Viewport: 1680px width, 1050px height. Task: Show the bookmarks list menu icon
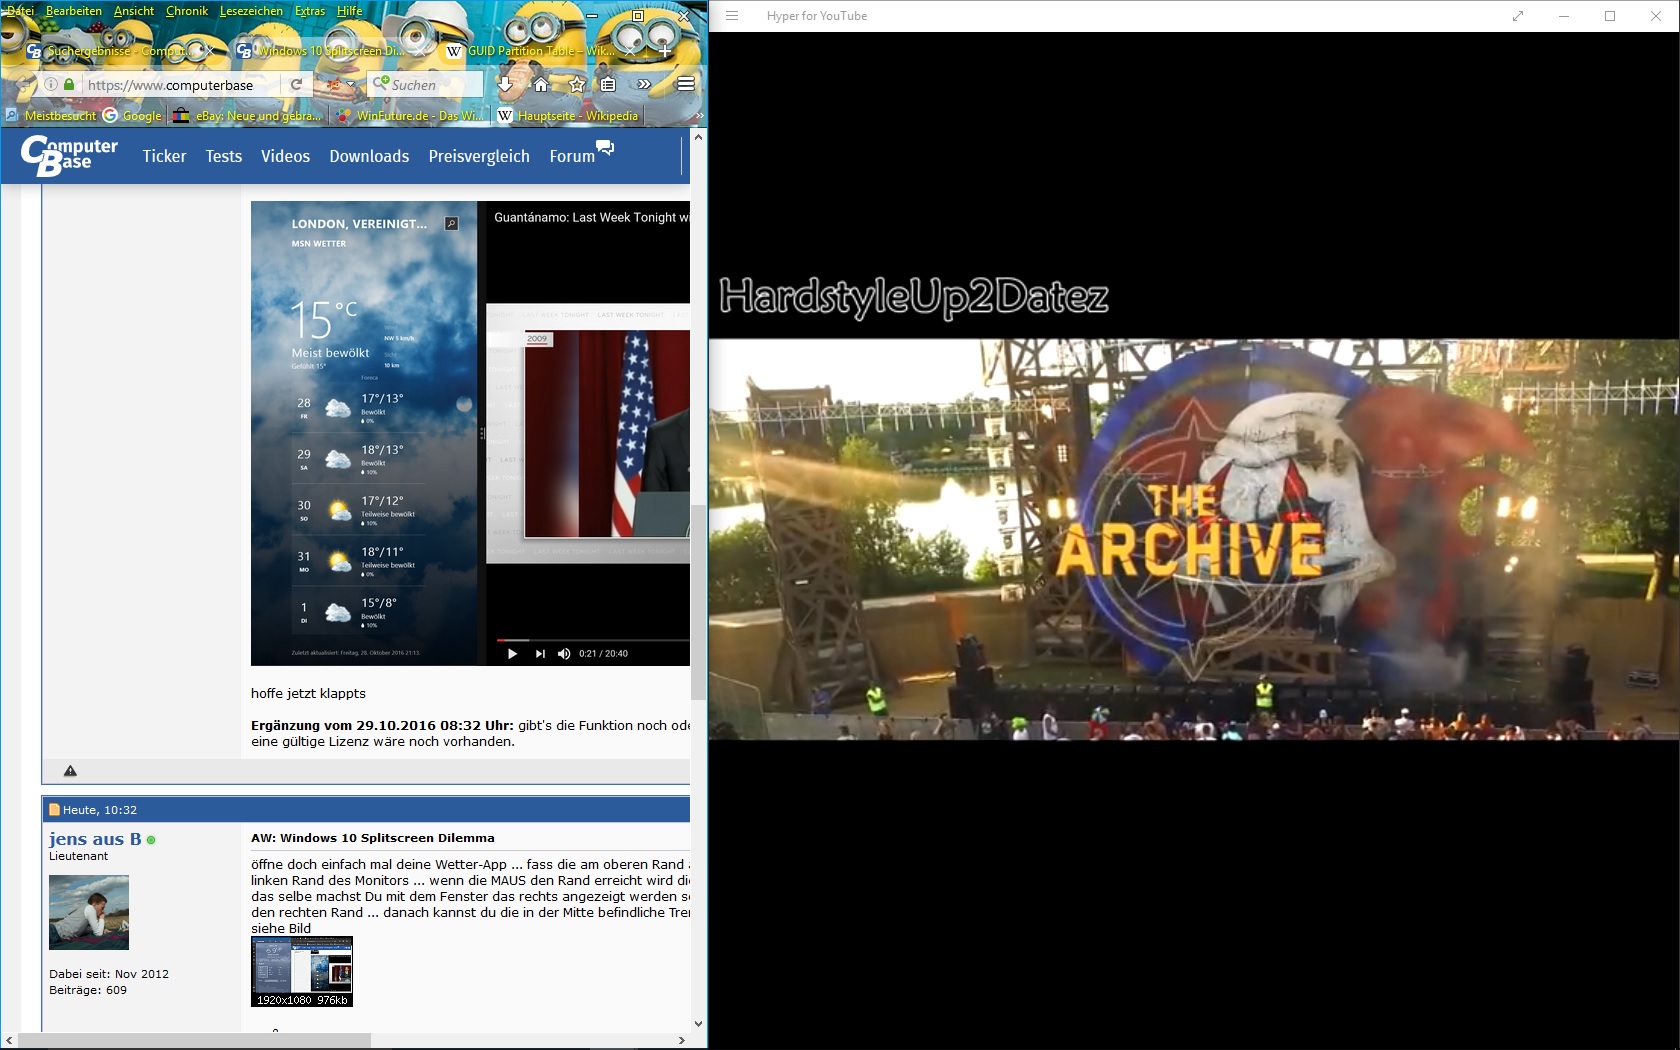pyautogui.click(x=608, y=85)
